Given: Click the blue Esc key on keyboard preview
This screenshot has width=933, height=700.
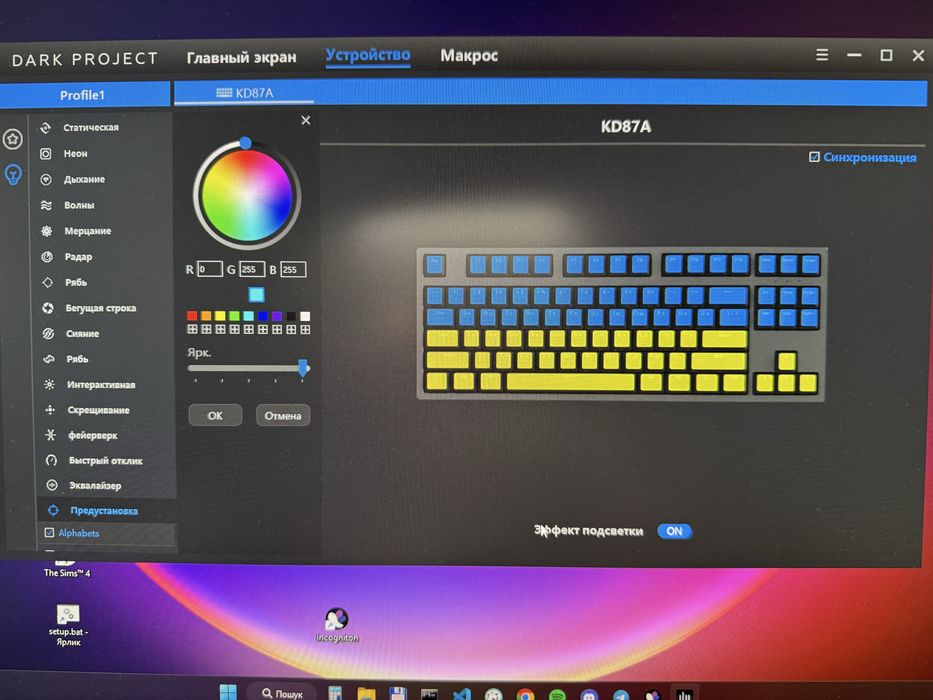Looking at the screenshot, I should tap(434, 264).
